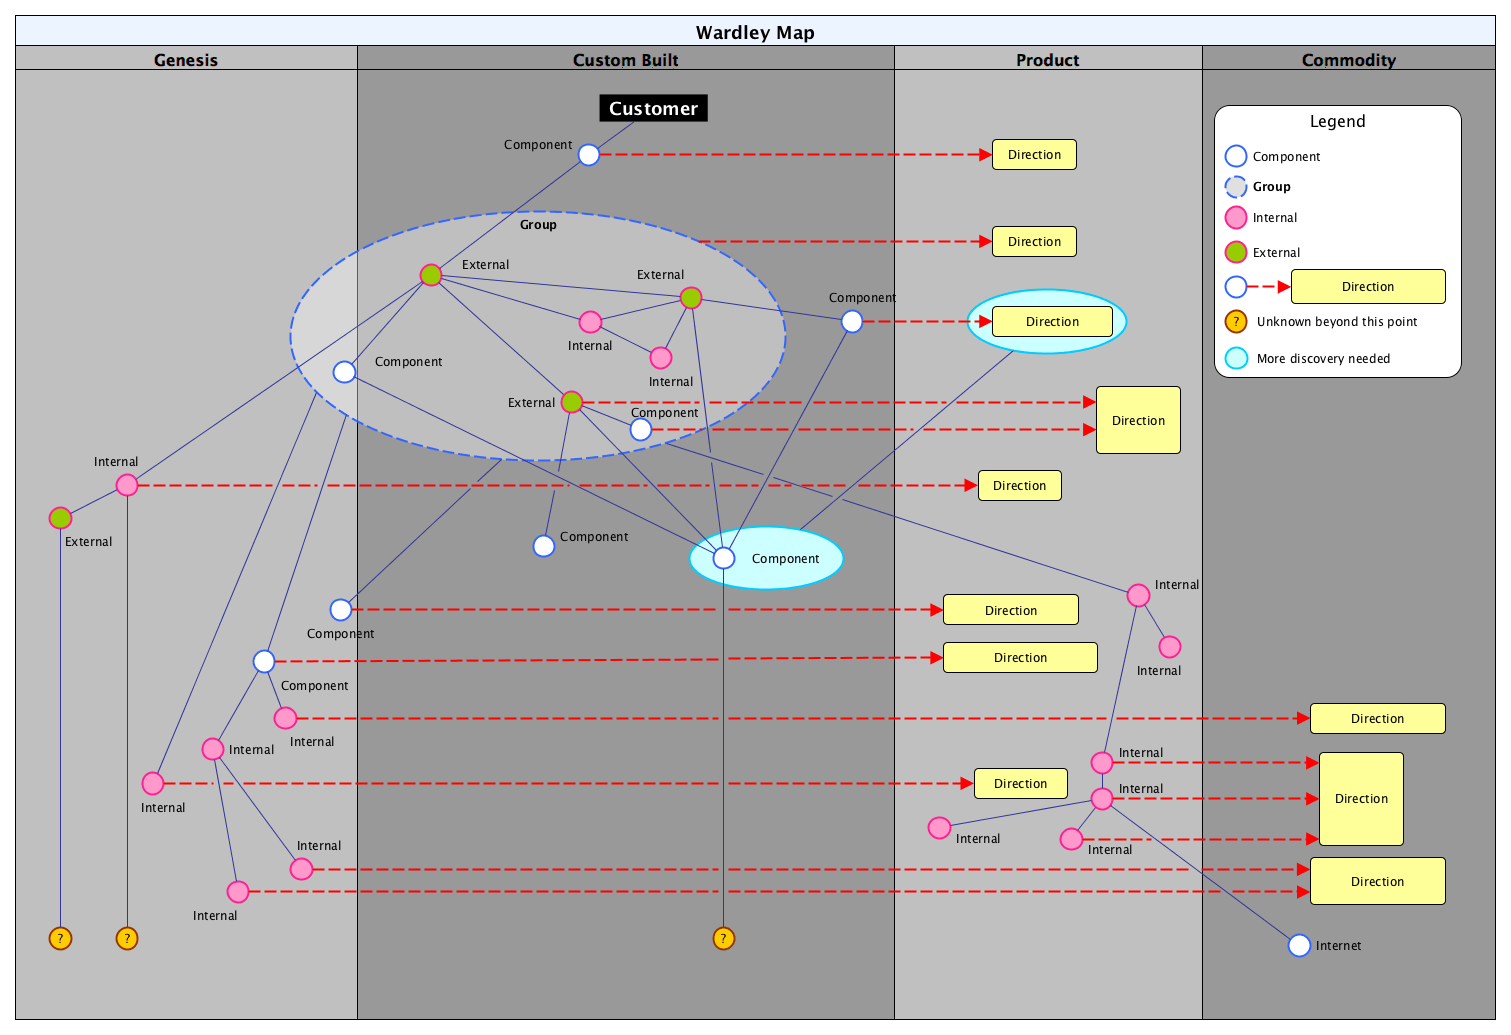Image resolution: width=1511 pixels, height=1035 pixels.
Task: Select the Custom Built column header
Action: (623, 60)
